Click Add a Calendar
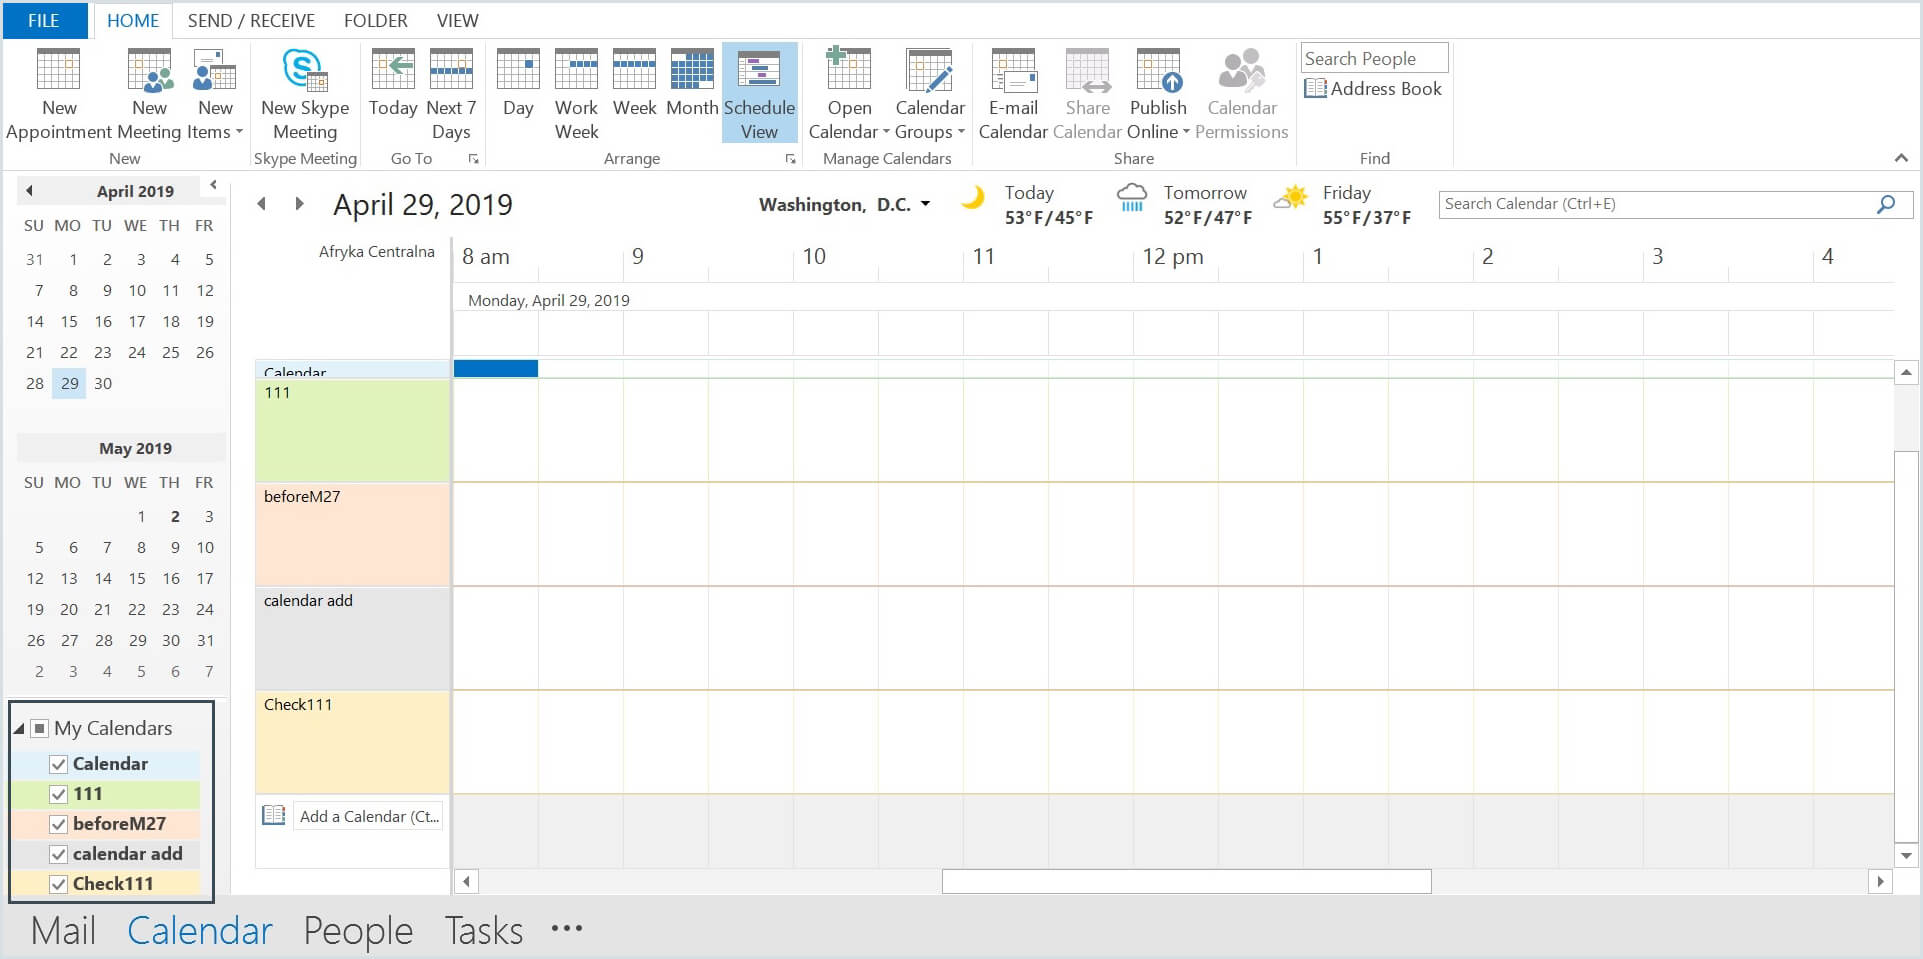This screenshot has width=1923, height=959. coord(367,816)
